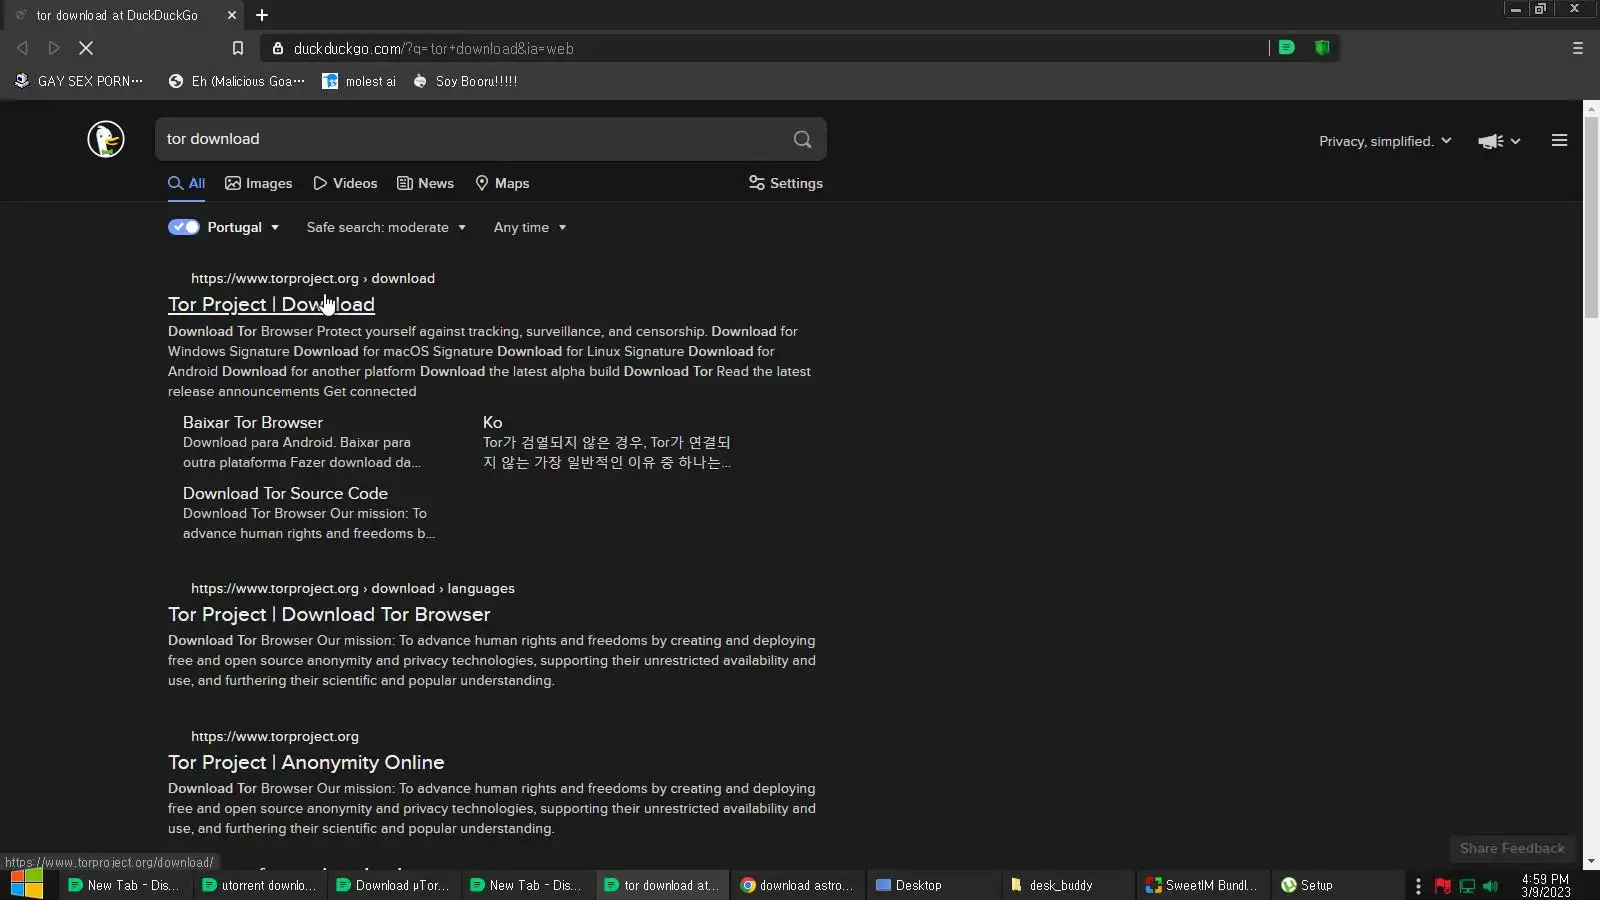Screen dimensions: 1600x900
Task: Open the 'Baixar Tor Browser' sitelink
Action: [253, 423]
